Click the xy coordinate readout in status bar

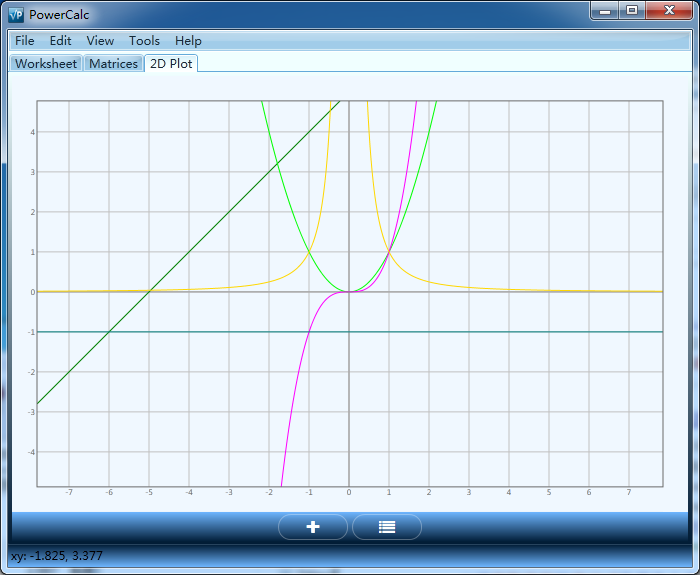pyautogui.click(x=56, y=556)
